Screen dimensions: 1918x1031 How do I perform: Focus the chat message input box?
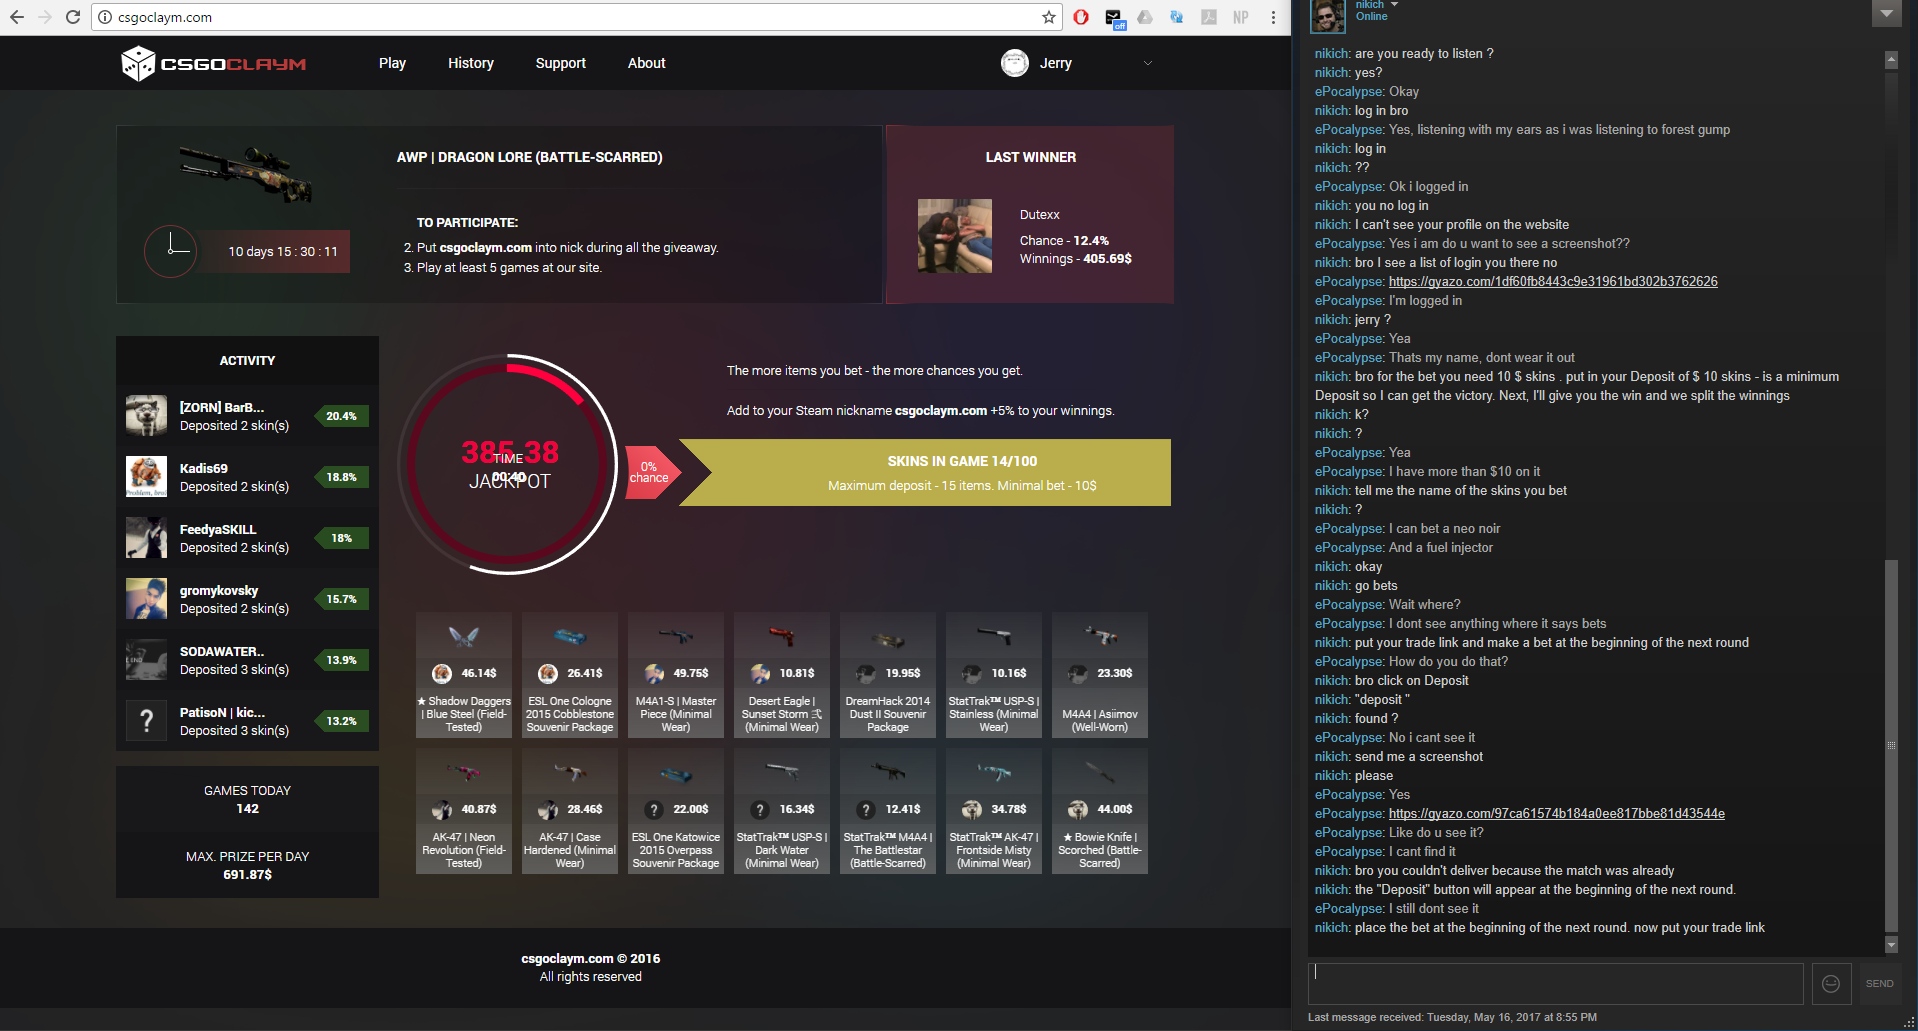[1556, 984]
